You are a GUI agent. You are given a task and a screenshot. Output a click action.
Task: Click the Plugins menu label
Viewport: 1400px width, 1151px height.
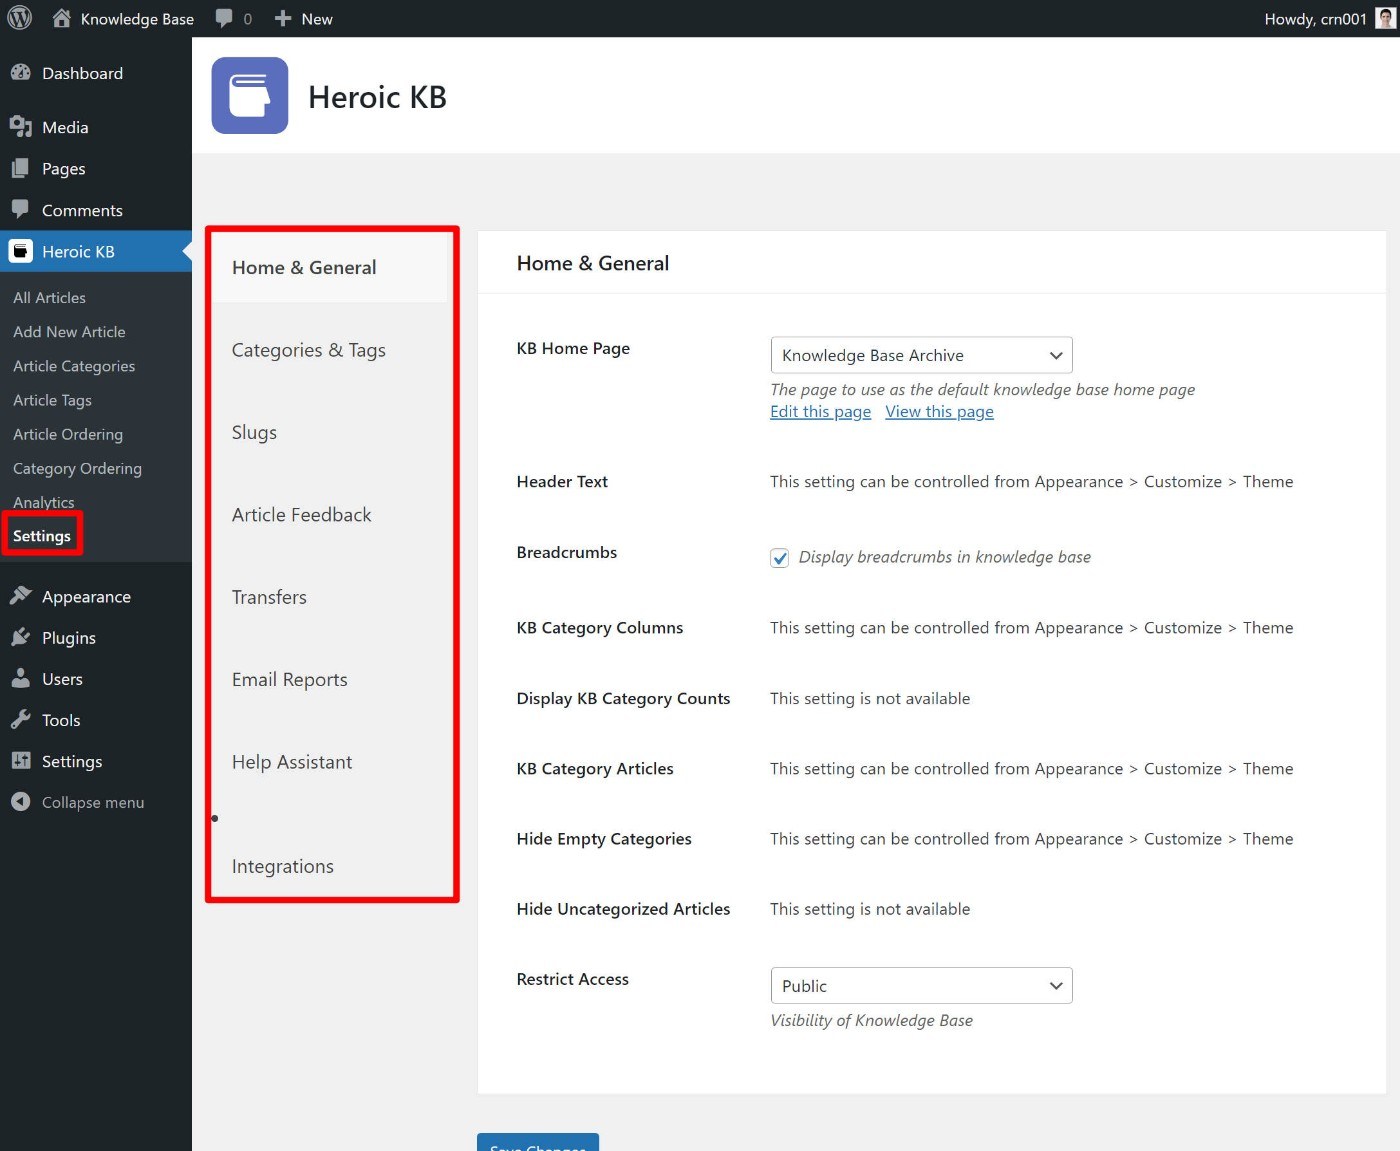point(69,638)
